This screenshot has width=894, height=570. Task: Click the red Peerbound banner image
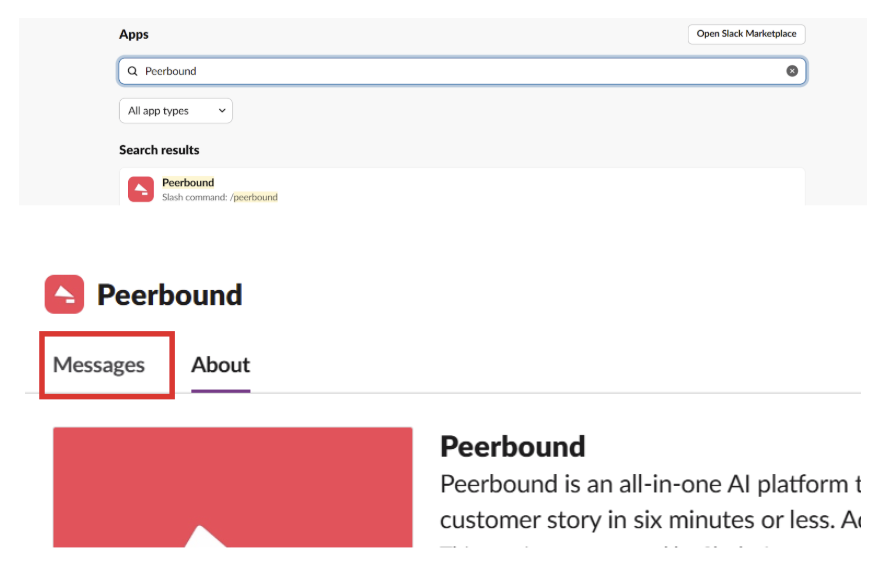(x=233, y=487)
